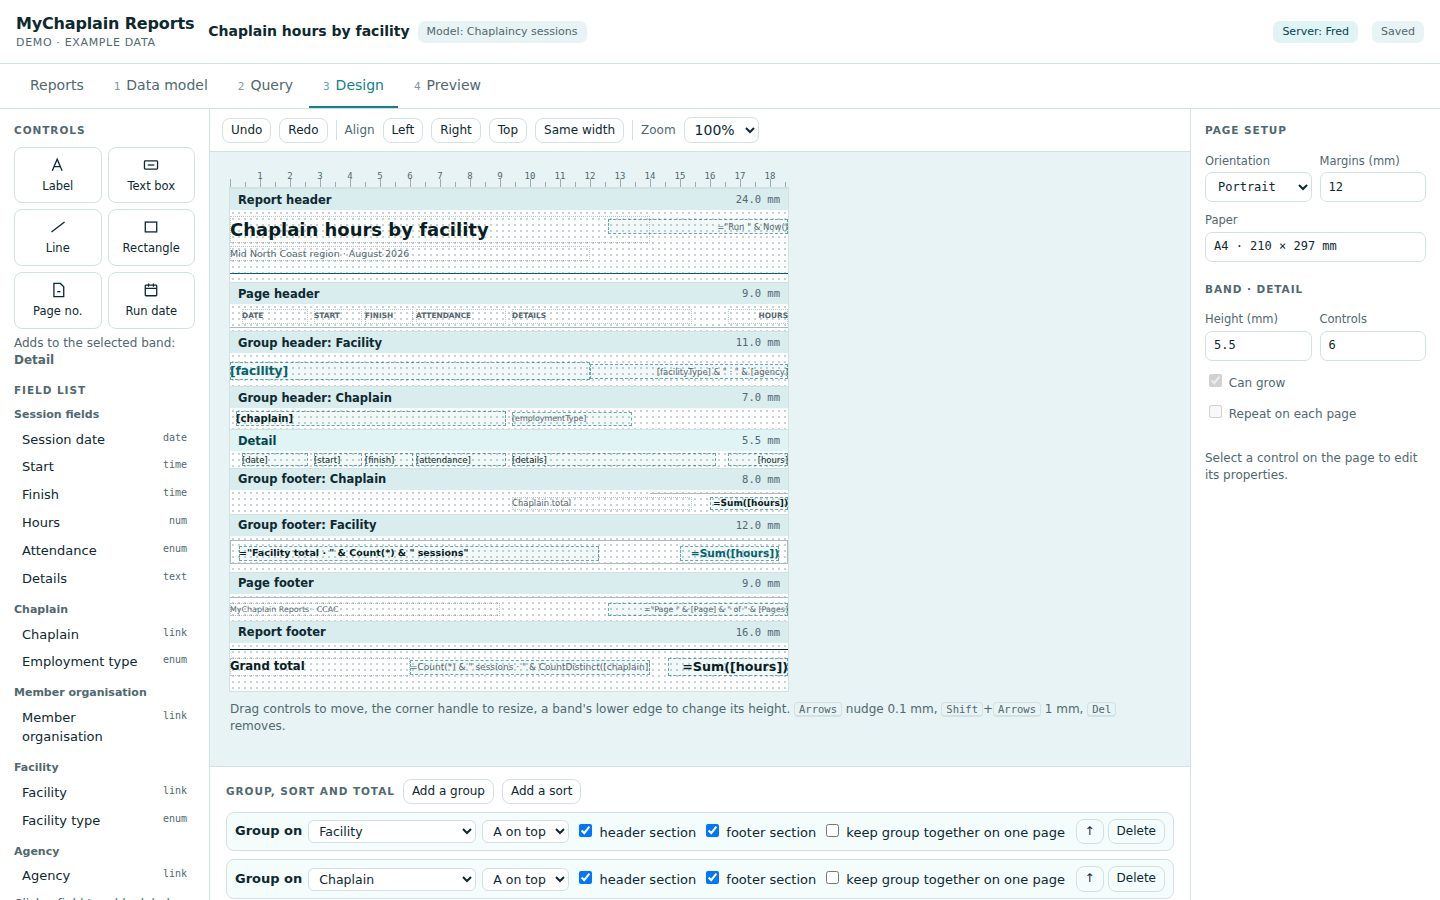Switch to the Query tab
Image resolution: width=1440 pixels, height=900 pixels.
(265, 85)
